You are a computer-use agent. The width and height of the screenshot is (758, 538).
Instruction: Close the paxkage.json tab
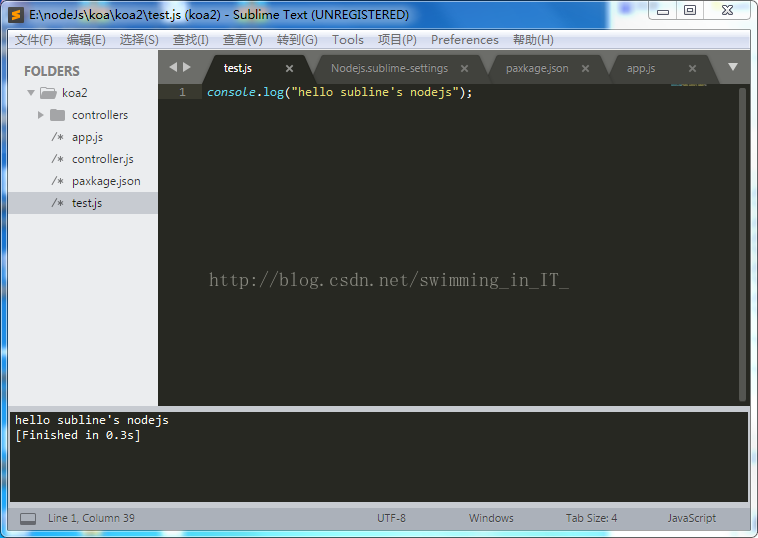click(585, 69)
